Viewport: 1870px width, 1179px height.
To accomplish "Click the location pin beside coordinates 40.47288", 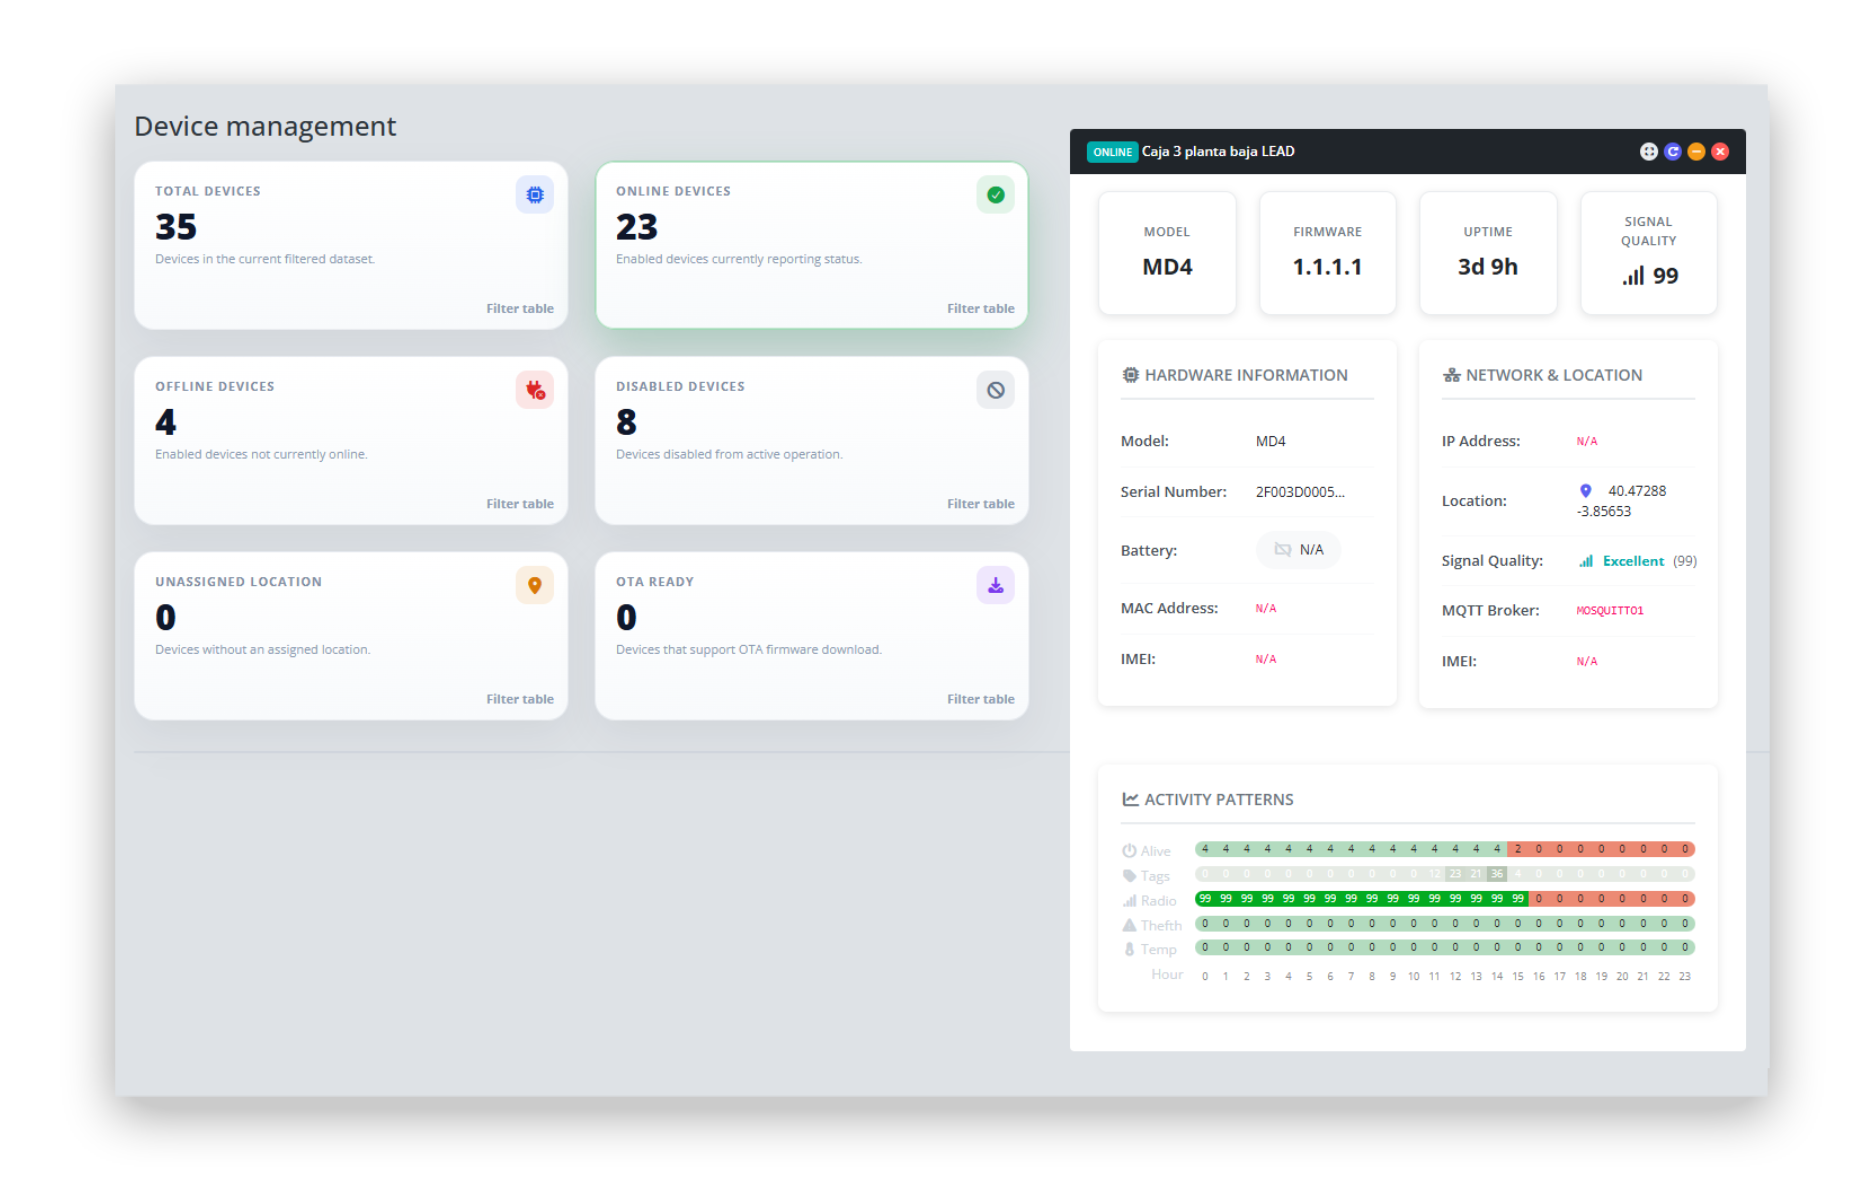I will pyautogui.click(x=1585, y=491).
